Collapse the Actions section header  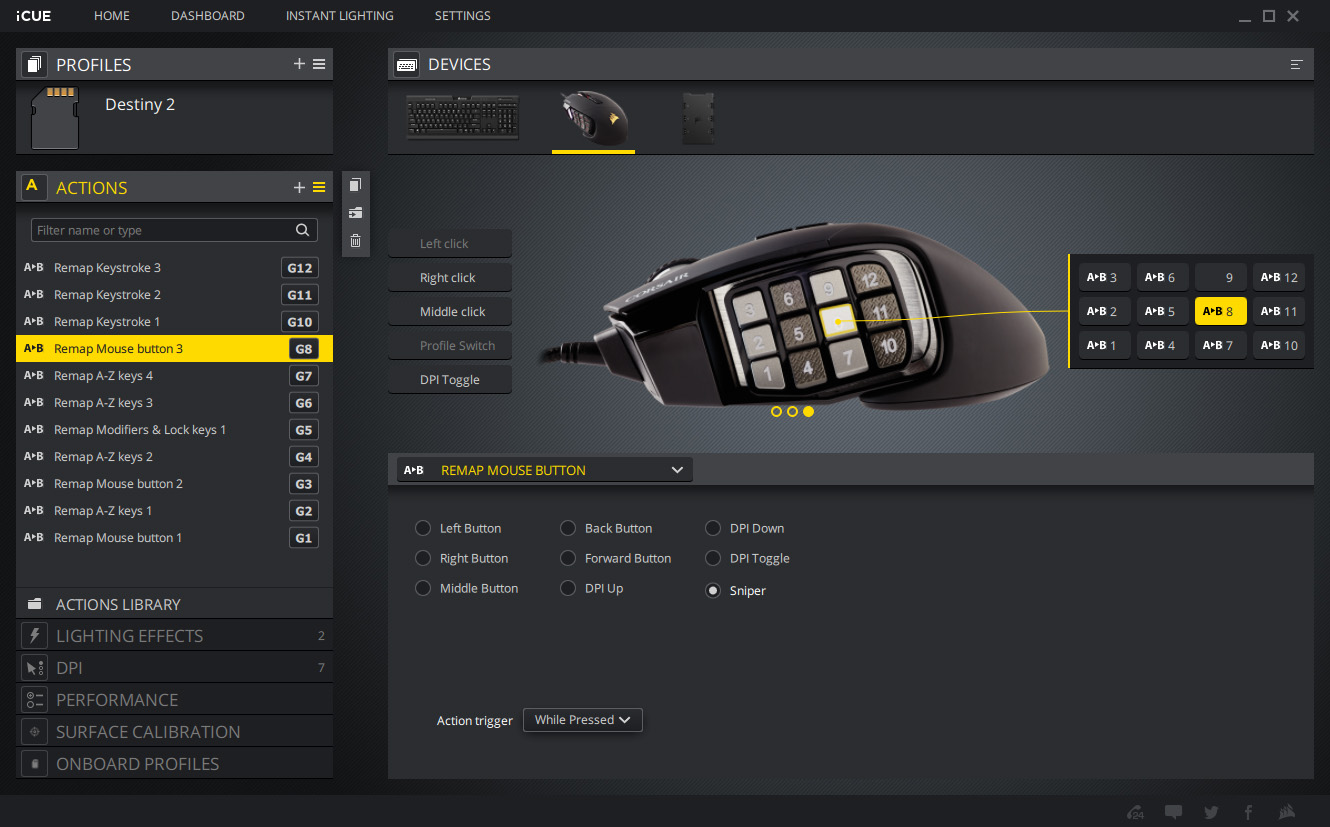point(174,187)
